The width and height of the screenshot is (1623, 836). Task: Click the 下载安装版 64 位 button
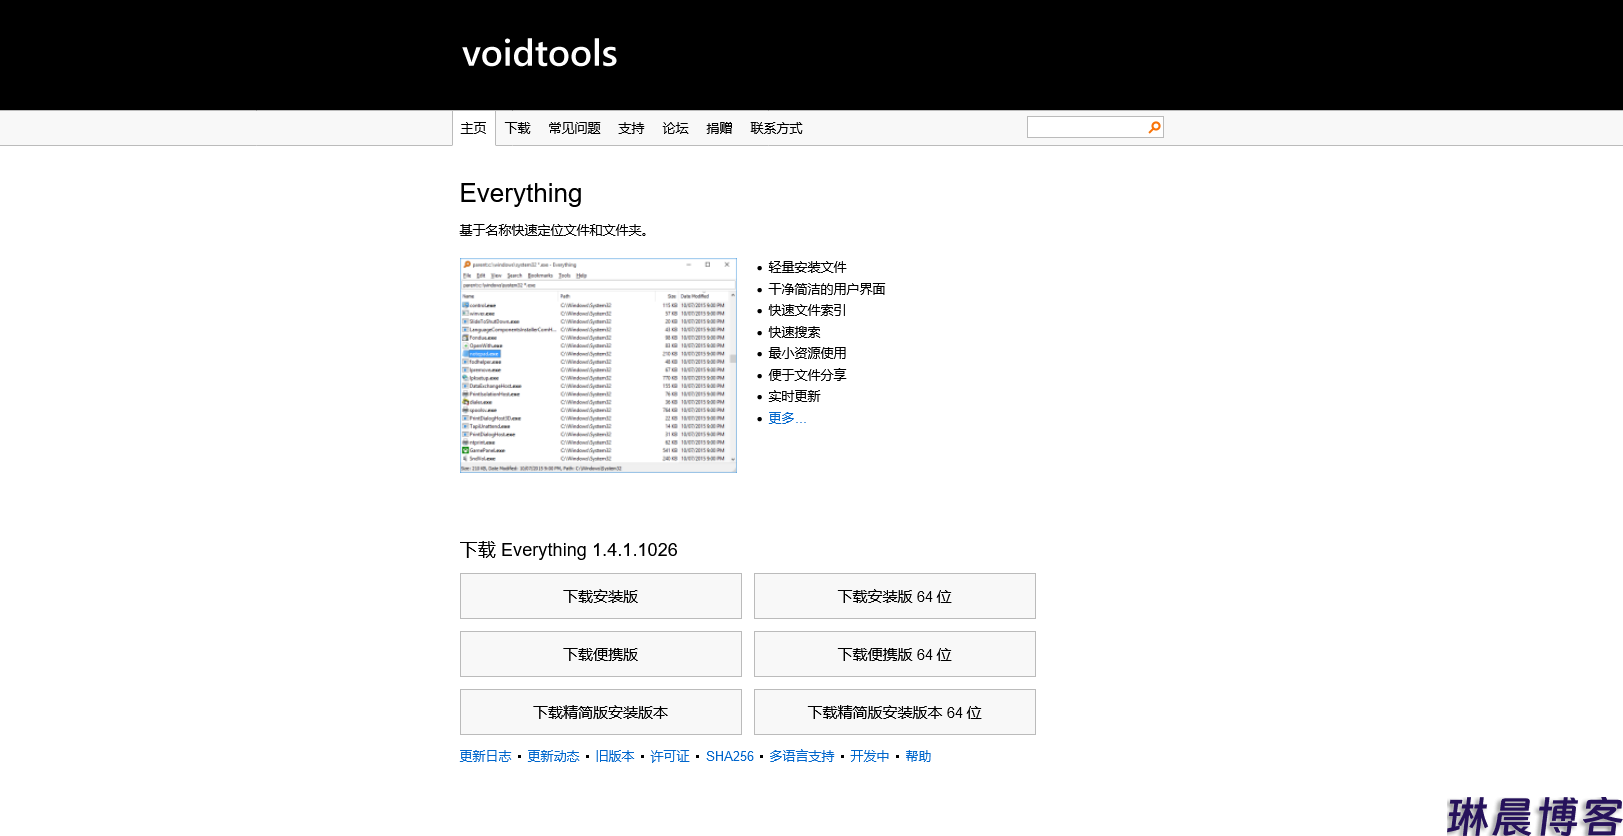tap(895, 596)
